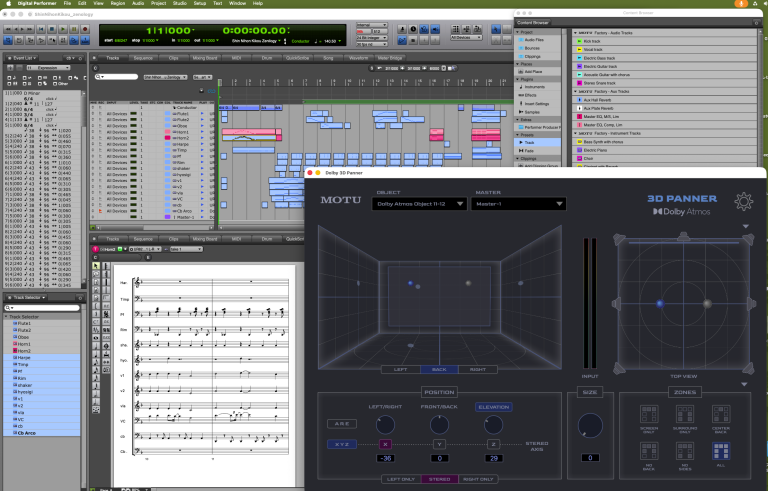768x491 pixels.
Task: Select Stereo panning mode
Action: [x=439, y=479]
